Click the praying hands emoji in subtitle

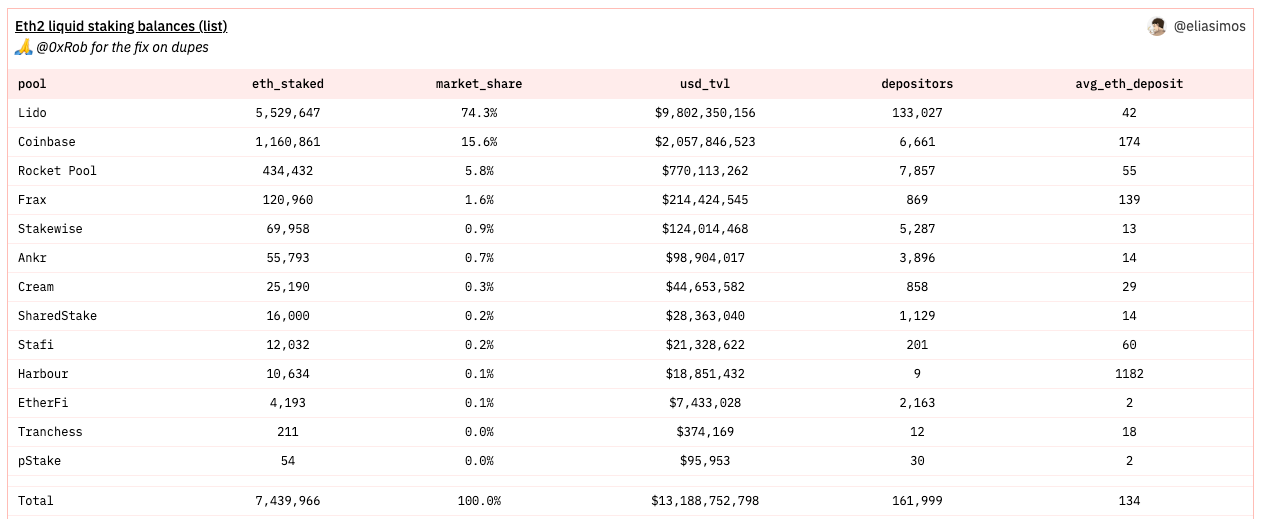[24, 47]
